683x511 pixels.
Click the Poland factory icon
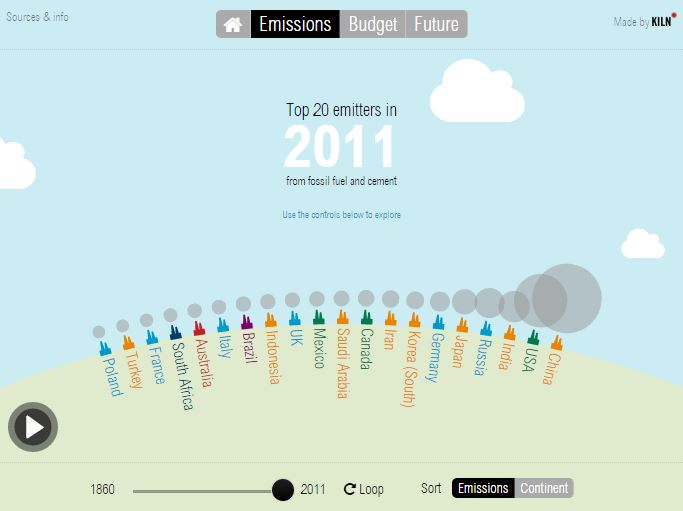point(105,349)
